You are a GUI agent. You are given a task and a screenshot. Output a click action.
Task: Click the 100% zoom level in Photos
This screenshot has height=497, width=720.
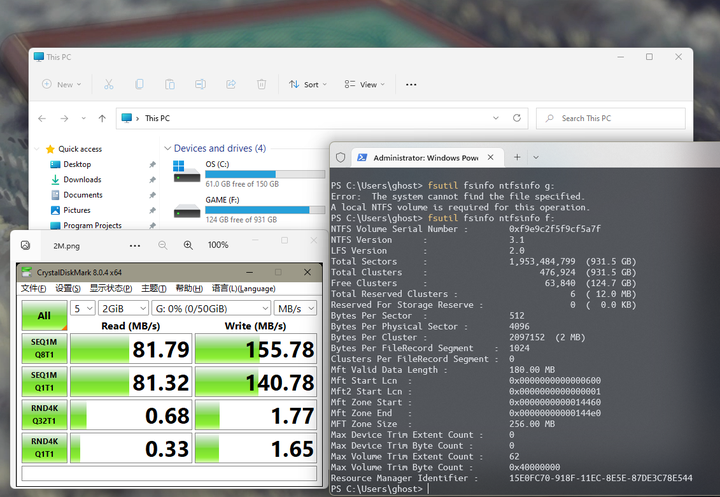click(x=218, y=245)
